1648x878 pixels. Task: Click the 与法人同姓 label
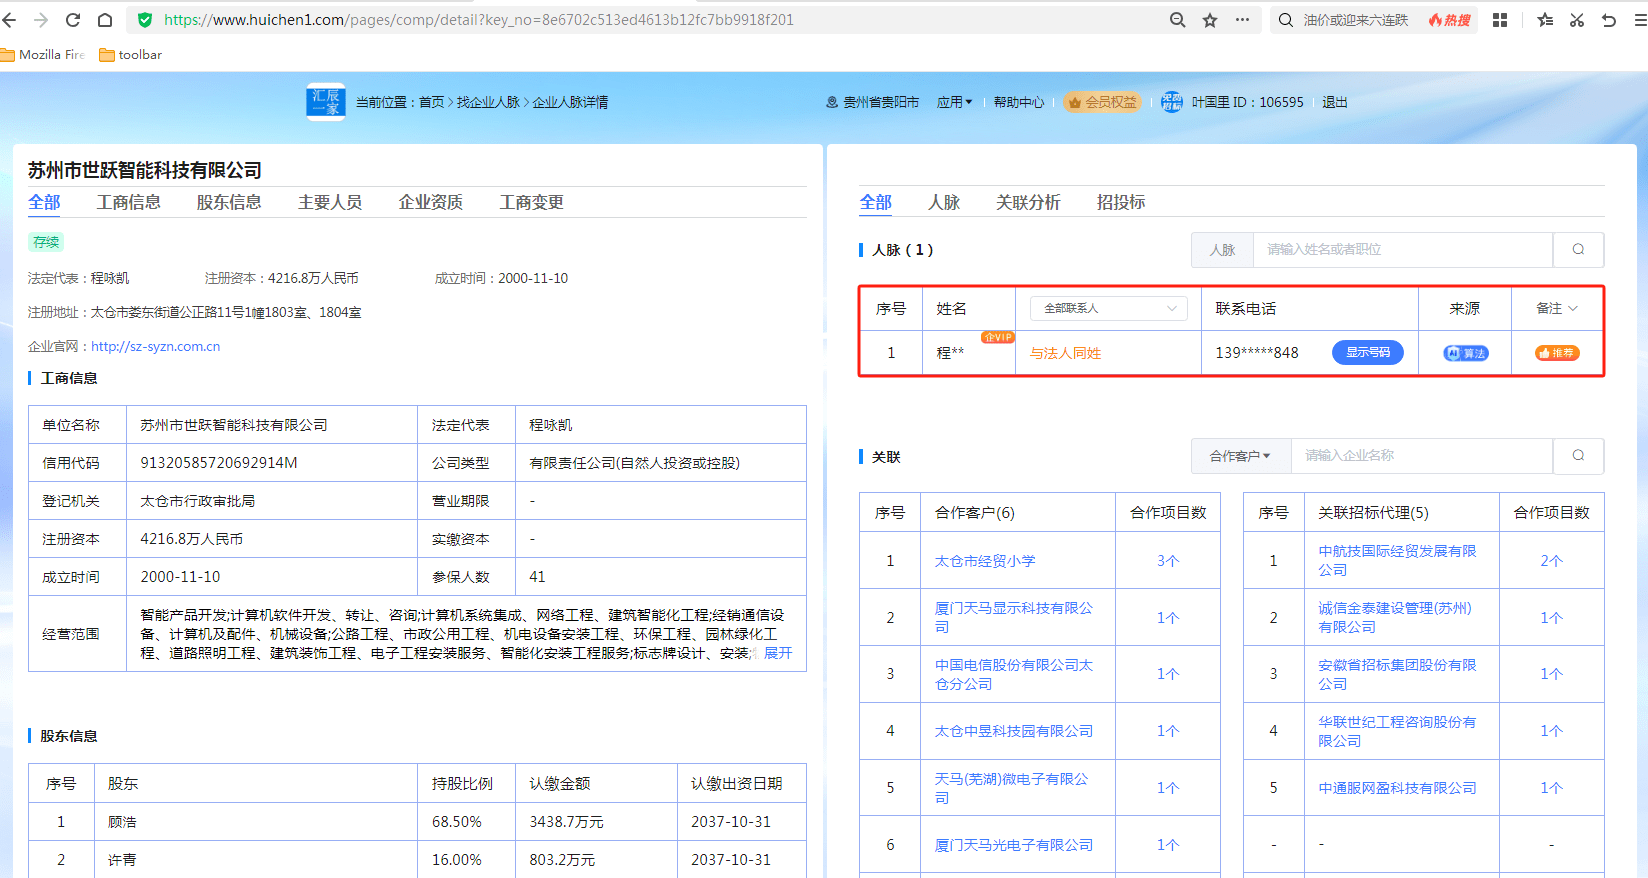coord(1065,353)
